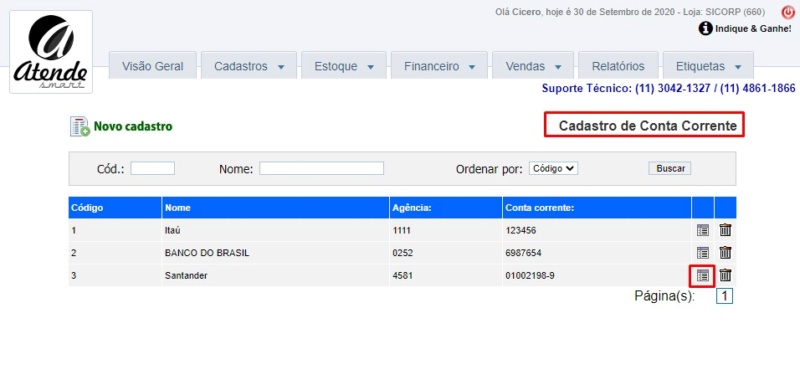Image resolution: width=800 pixels, height=380 pixels.
Task: Open the Indique & Ganhe! link
Action: 753,29
